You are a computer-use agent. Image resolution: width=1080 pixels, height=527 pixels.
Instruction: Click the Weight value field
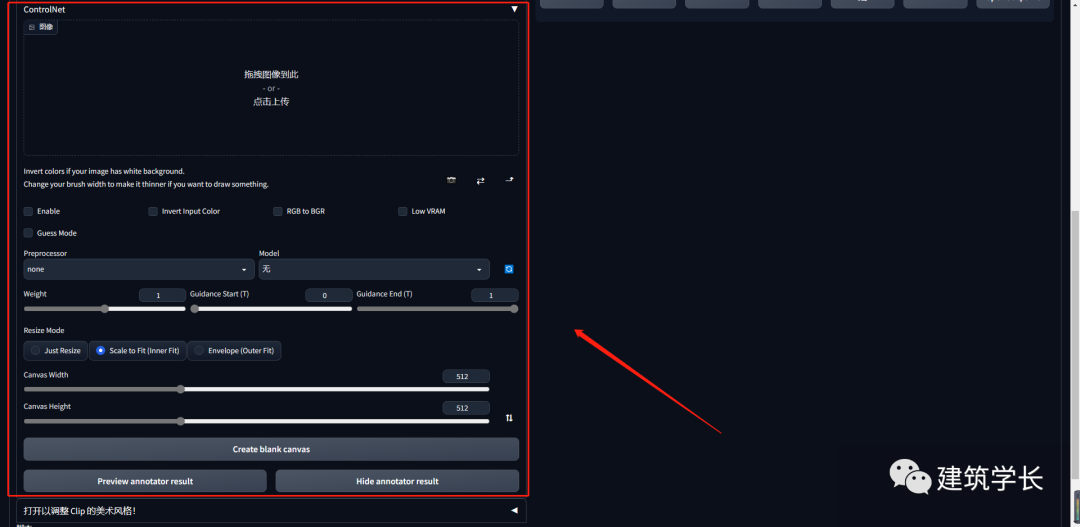(163, 296)
